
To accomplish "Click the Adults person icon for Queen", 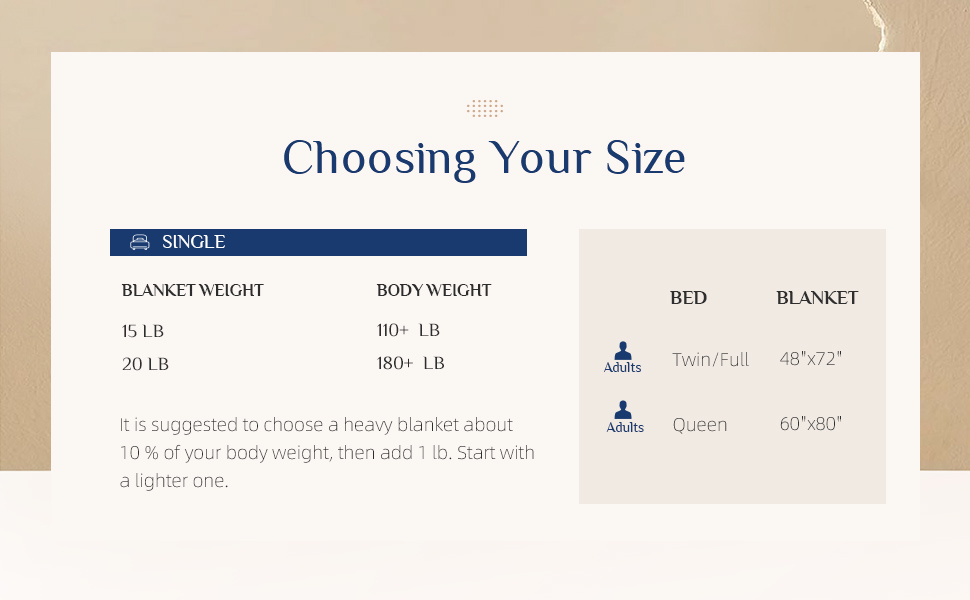I will tap(625, 411).
